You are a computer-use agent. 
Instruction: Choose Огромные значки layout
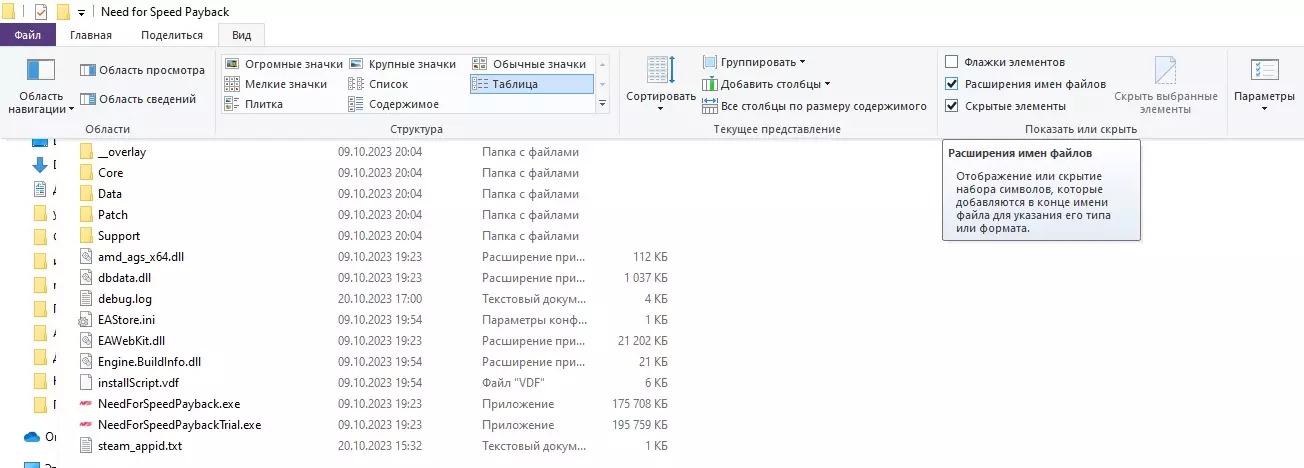point(283,64)
